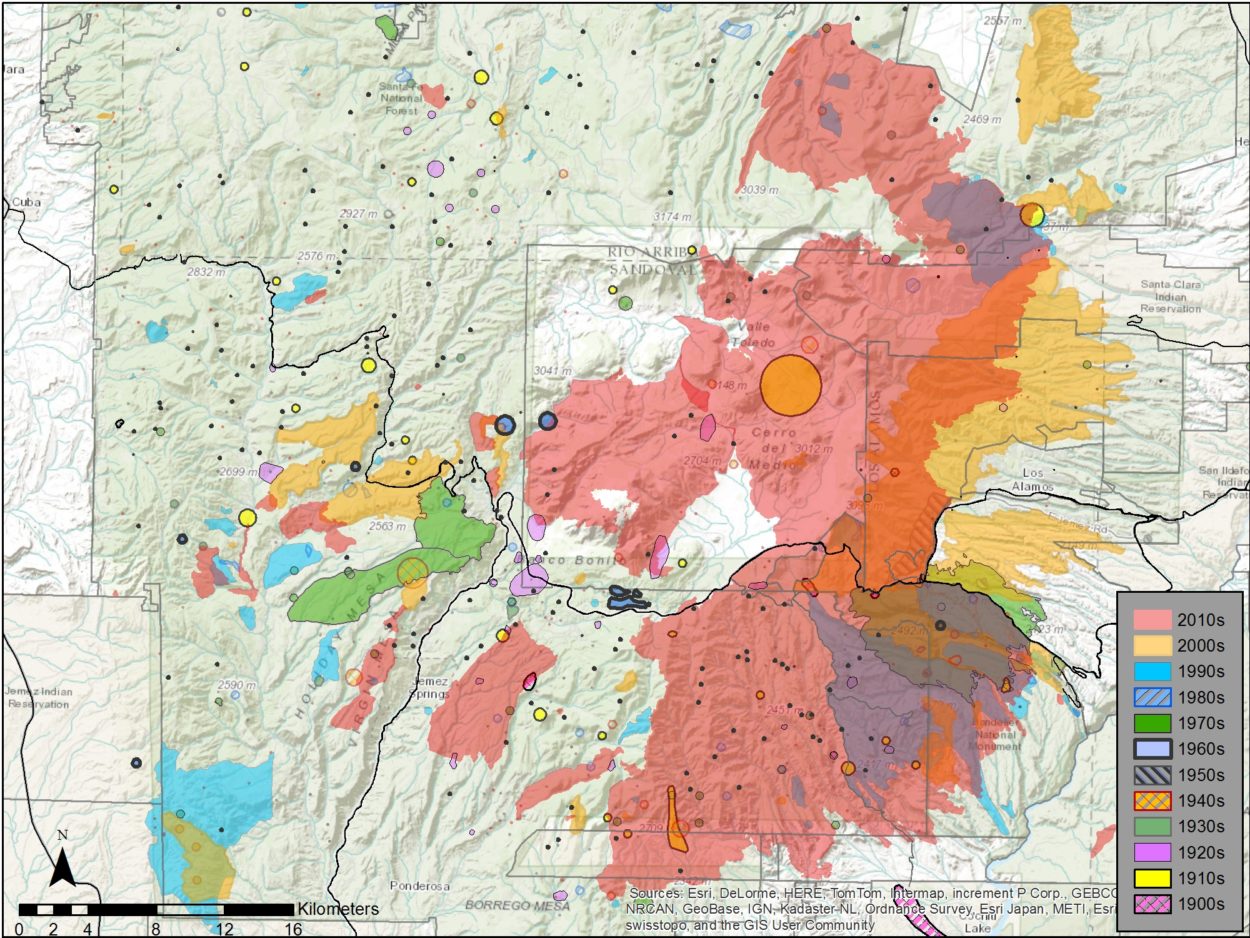Click the blue circle marker near 3041 m
Image resolution: width=1250 pixels, height=938 pixels.
[546, 422]
